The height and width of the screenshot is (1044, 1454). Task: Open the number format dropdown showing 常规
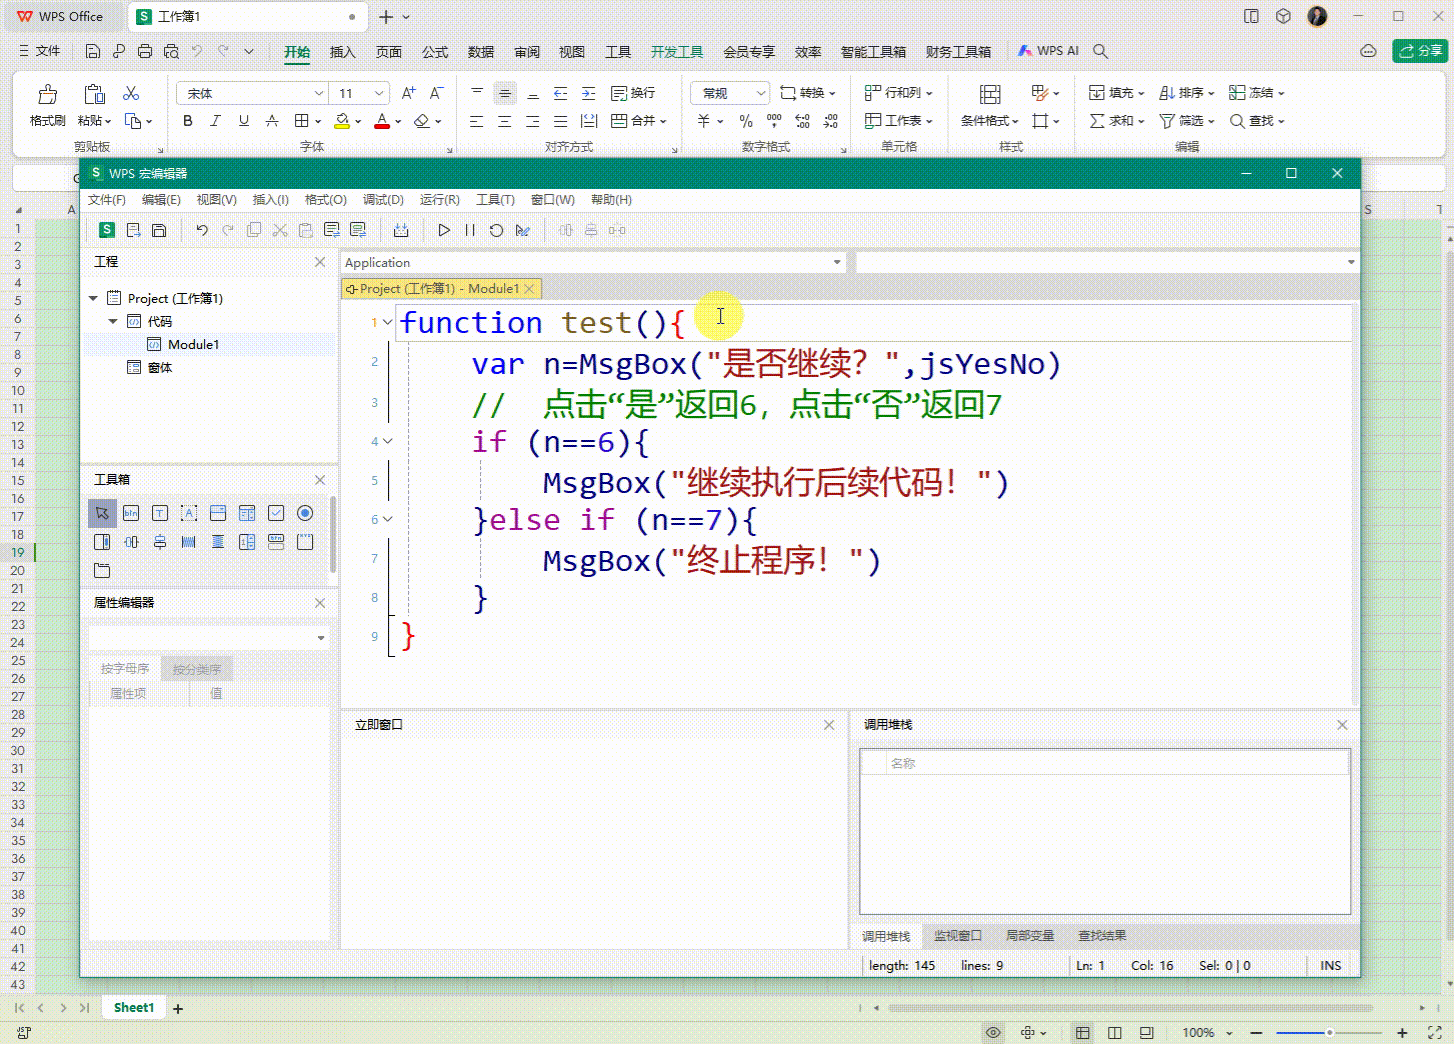click(760, 93)
